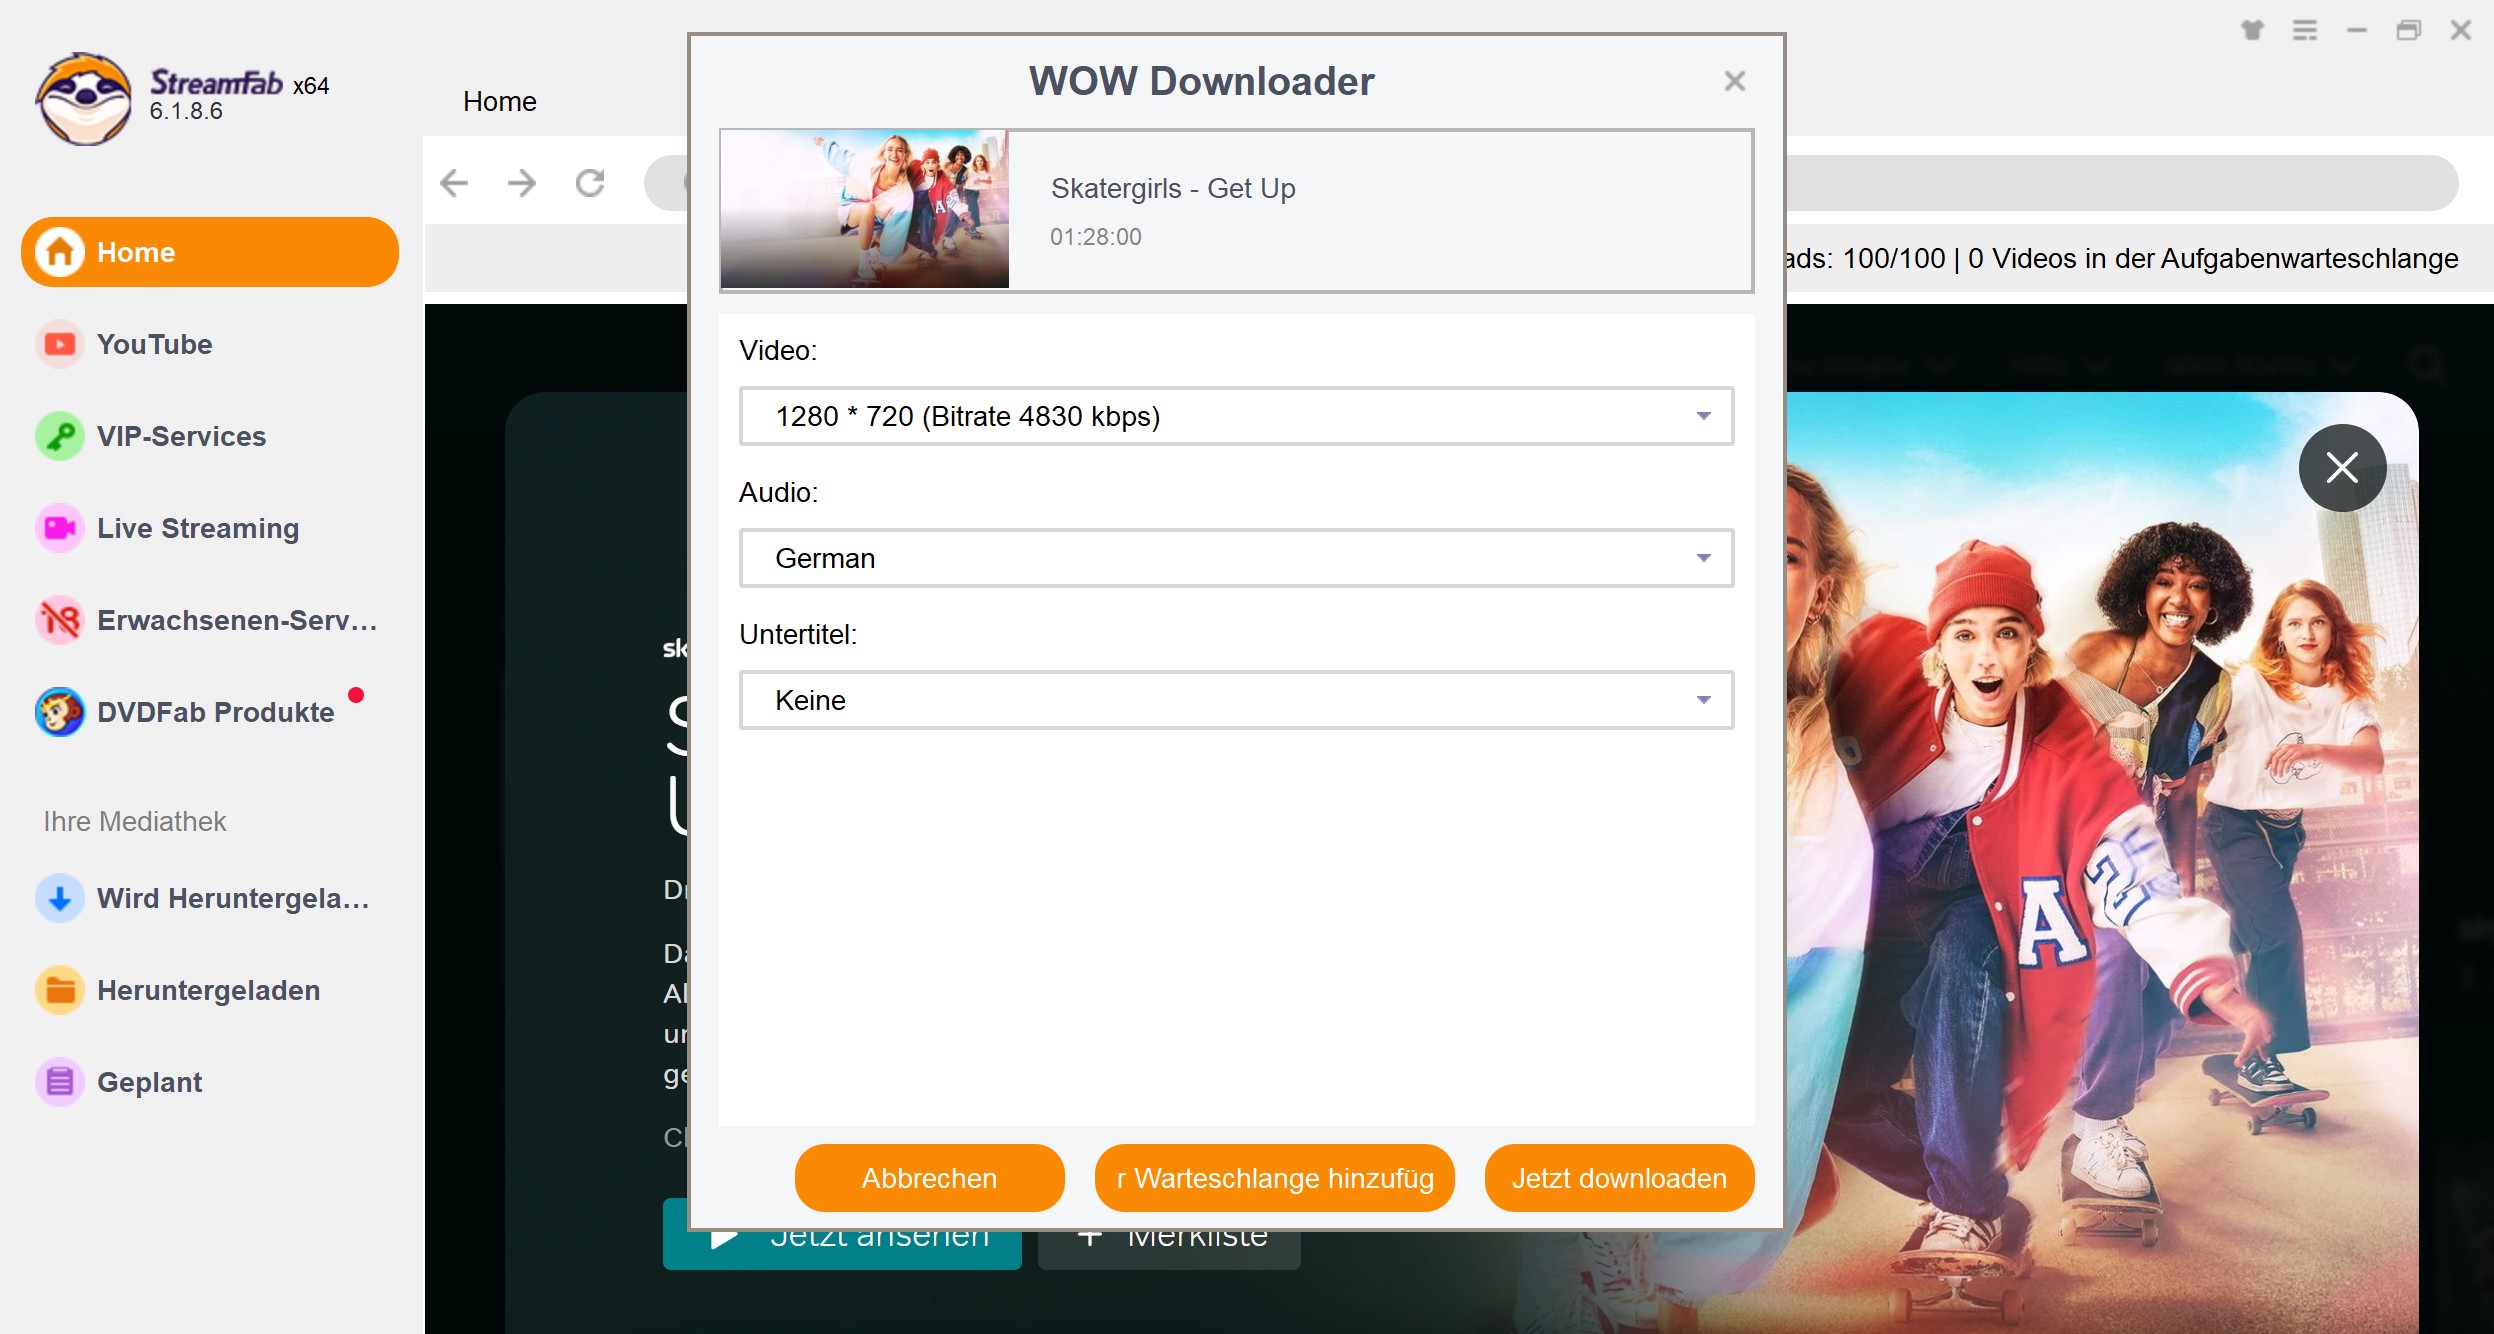Open VIP-Services key icon
This screenshot has width=2494, height=1334.
(x=60, y=436)
